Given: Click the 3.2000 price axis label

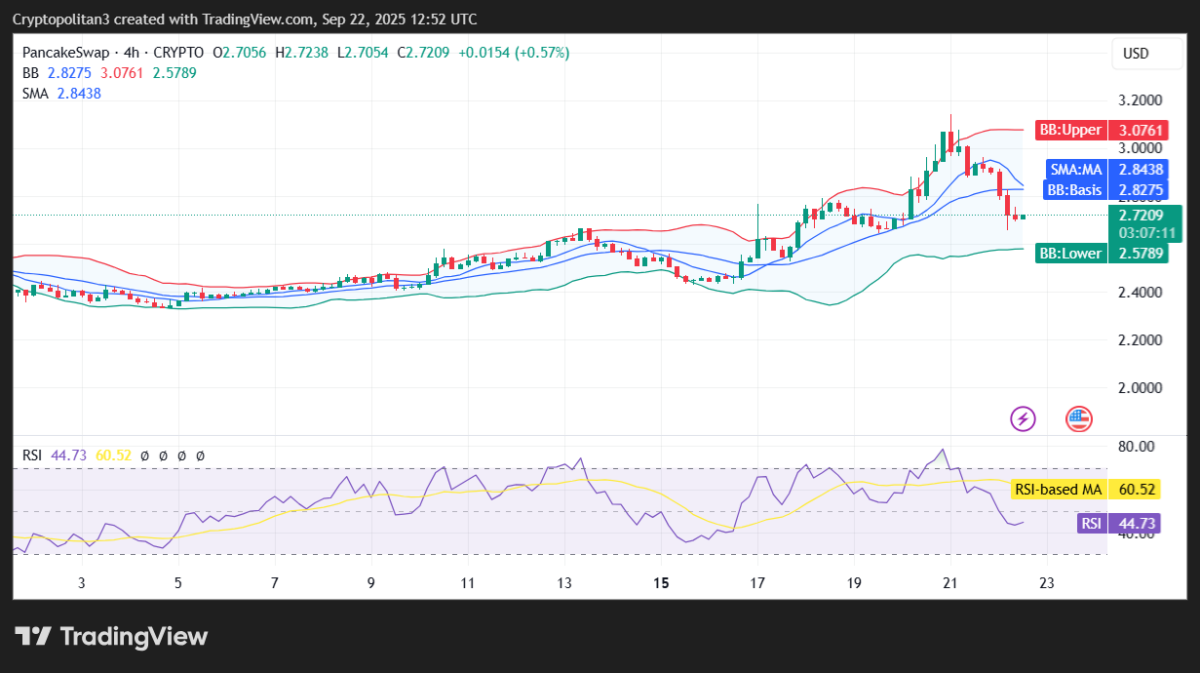Looking at the screenshot, I should [1139, 101].
